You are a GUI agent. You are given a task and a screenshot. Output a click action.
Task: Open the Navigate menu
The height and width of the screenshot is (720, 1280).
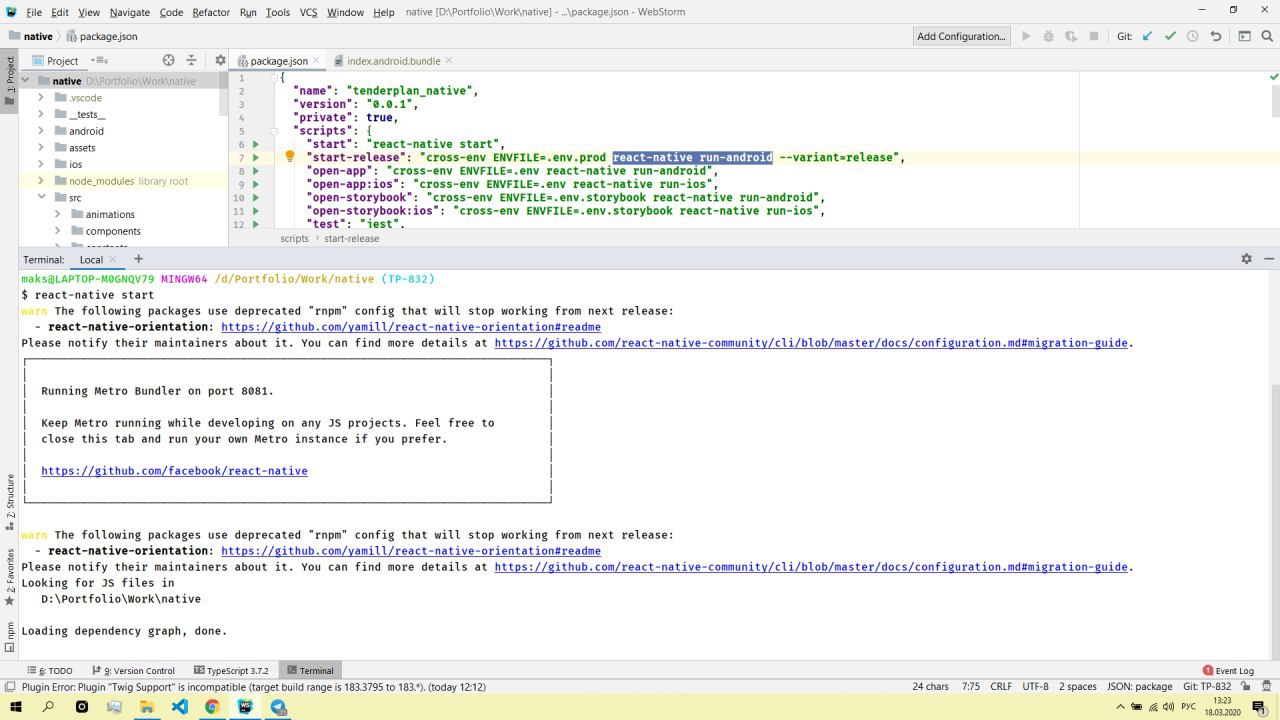tap(129, 12)
